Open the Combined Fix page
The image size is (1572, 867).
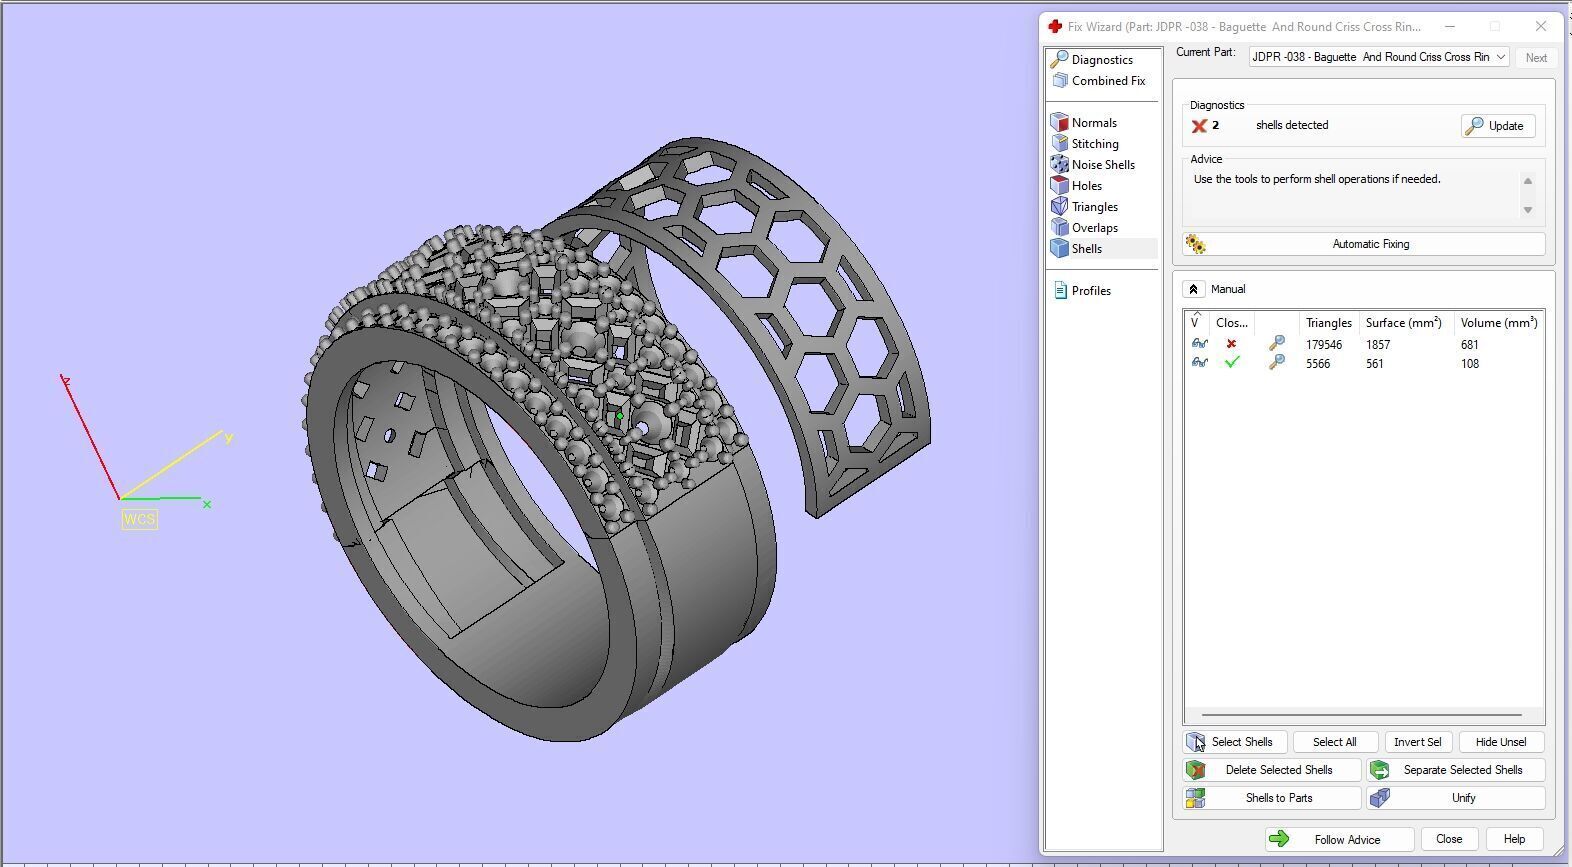[1108, 81]
